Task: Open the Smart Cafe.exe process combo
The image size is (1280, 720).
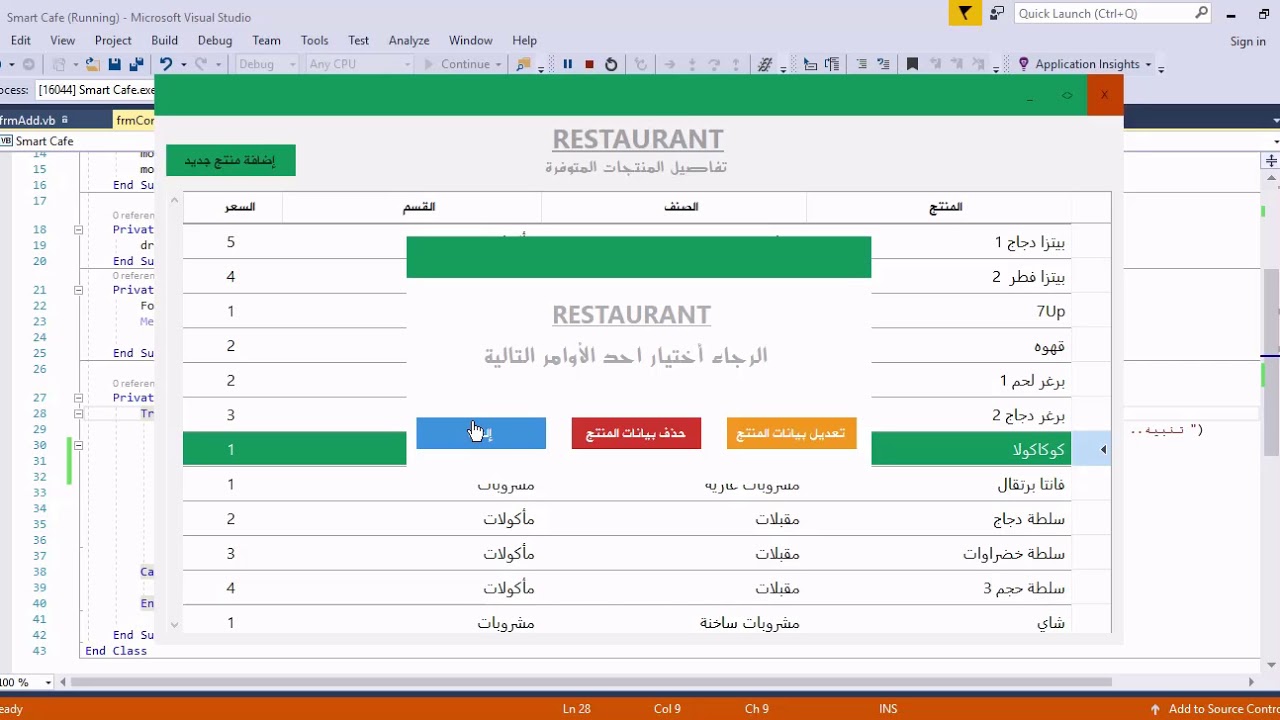Action: (x=95, y=90)
